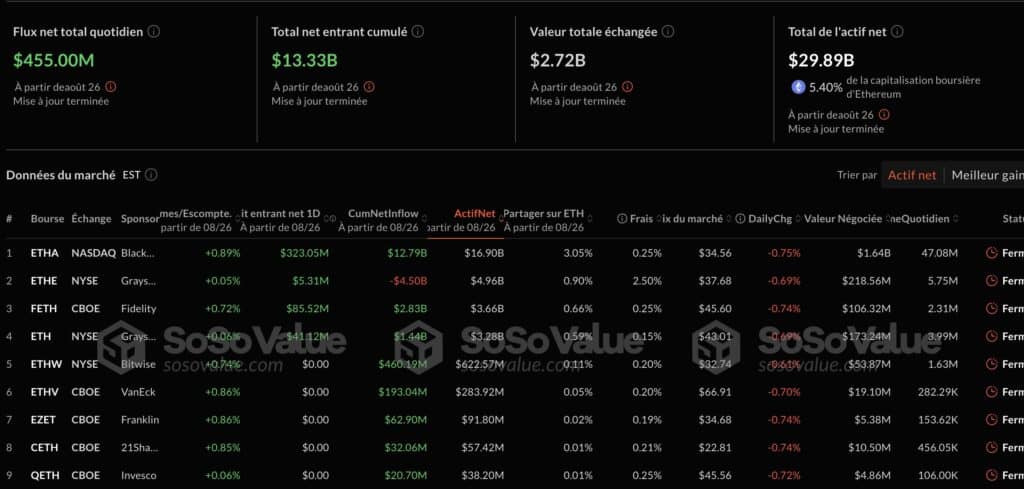Image resolution: width=1024 pixels, height=489 pixels.
Task: Click Invesco sponsor cell
Action: [x=138, y=475]
